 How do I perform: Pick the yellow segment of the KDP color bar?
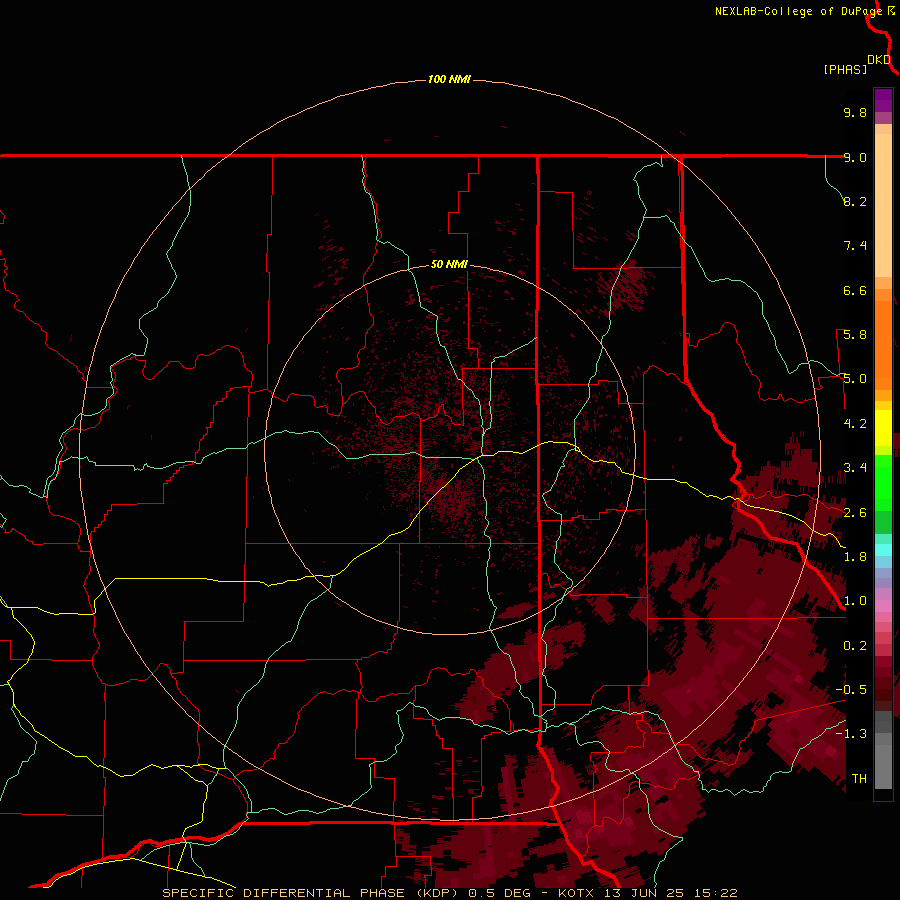click(883, 428)
